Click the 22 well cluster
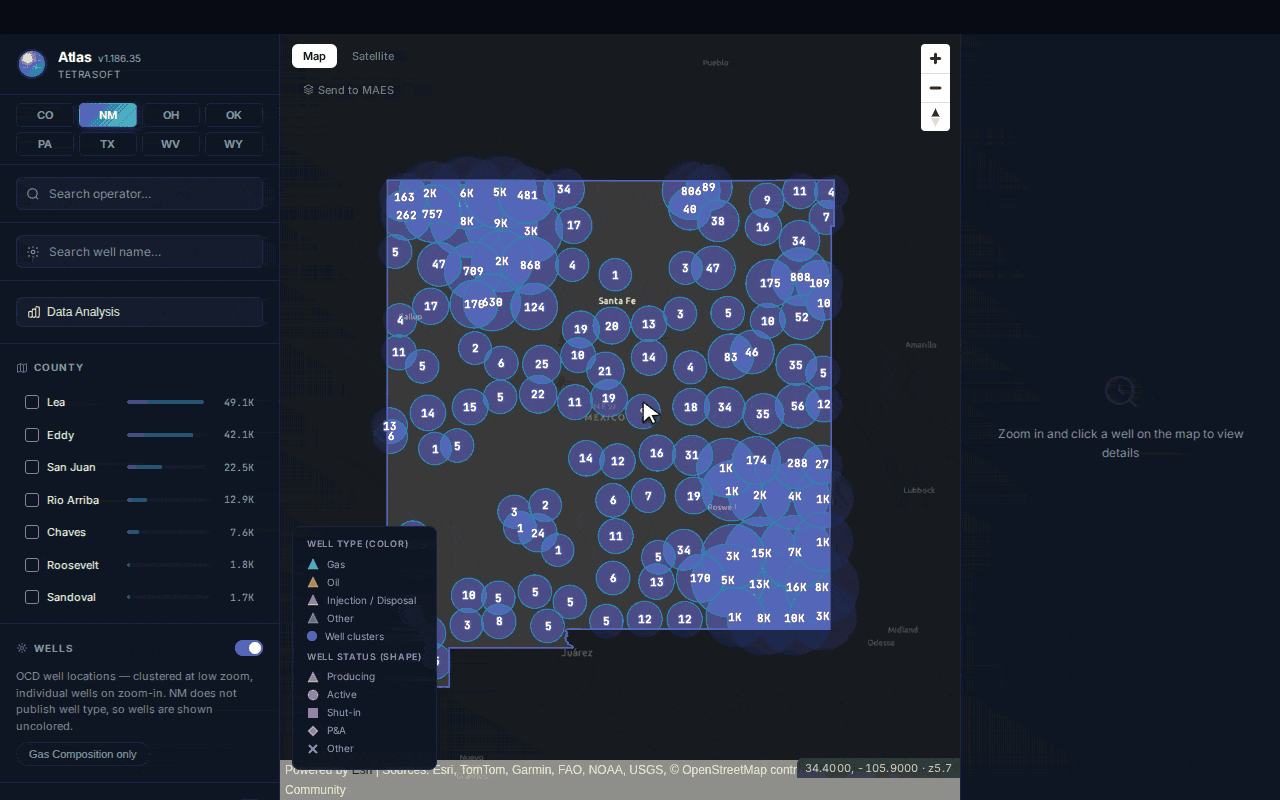This screenshot has width=1280, height=800. [538, 394]
